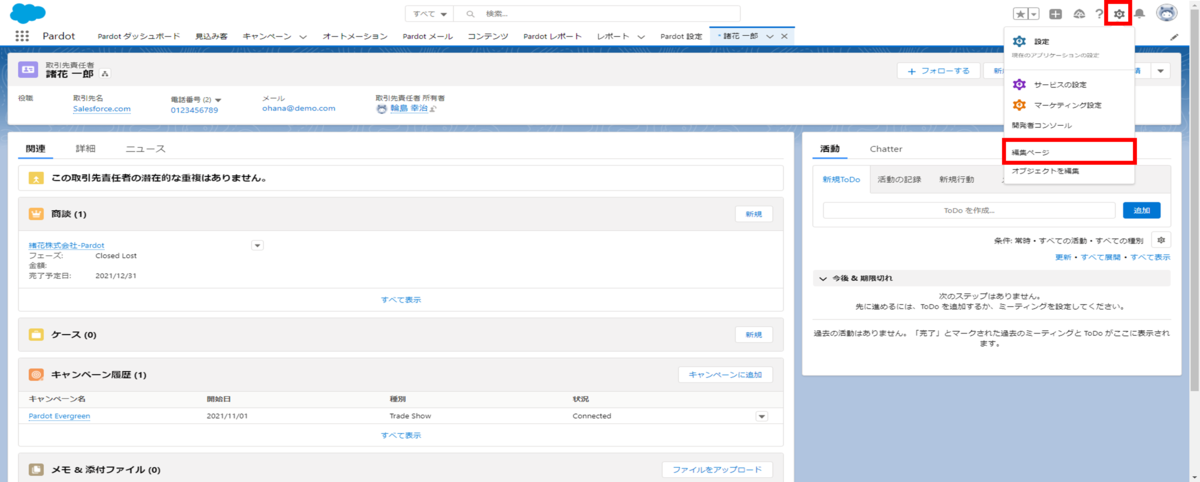Open the Pardot Evergreen row action dropdown
Screen dimensions: 1200x482
click(x=760, y=416)
